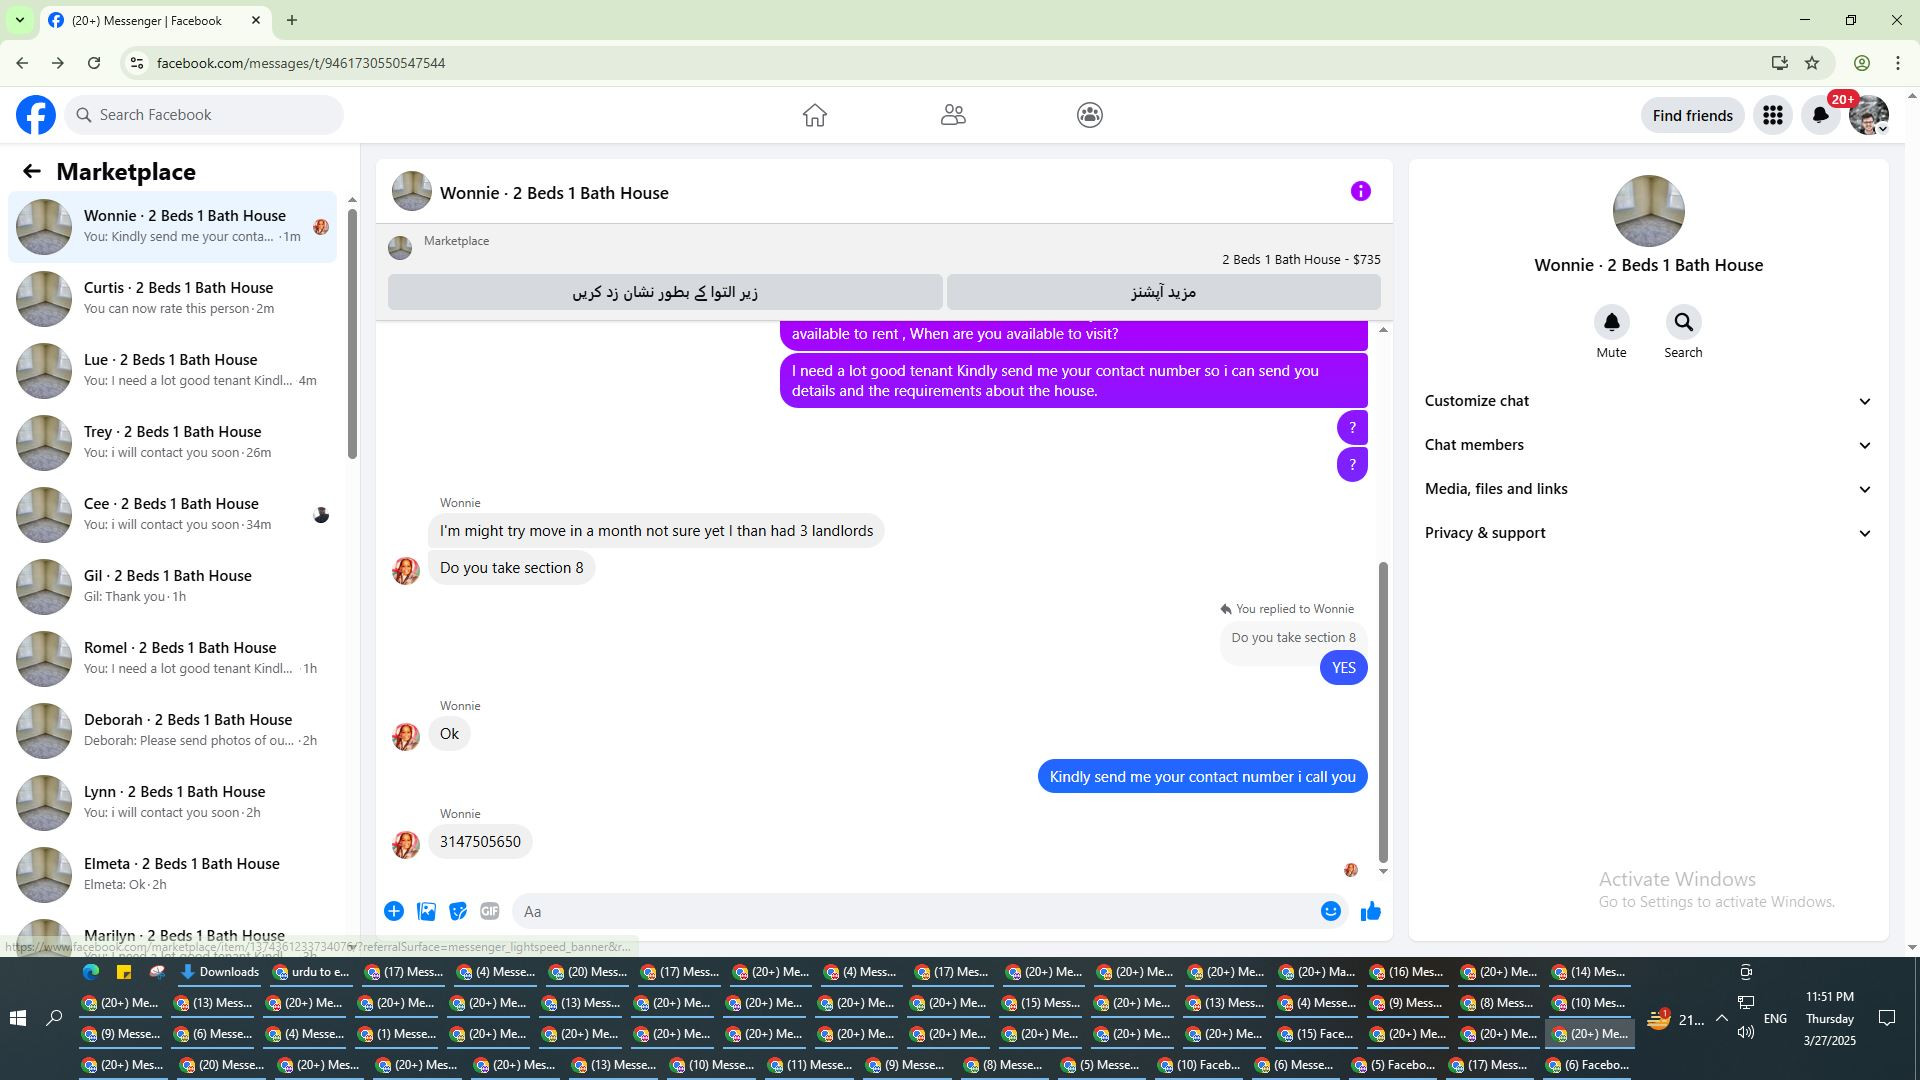This screenshot has width=1920, height=1080.
Task: Open the Windows notification center
Action: [x=1887, y=1018]
